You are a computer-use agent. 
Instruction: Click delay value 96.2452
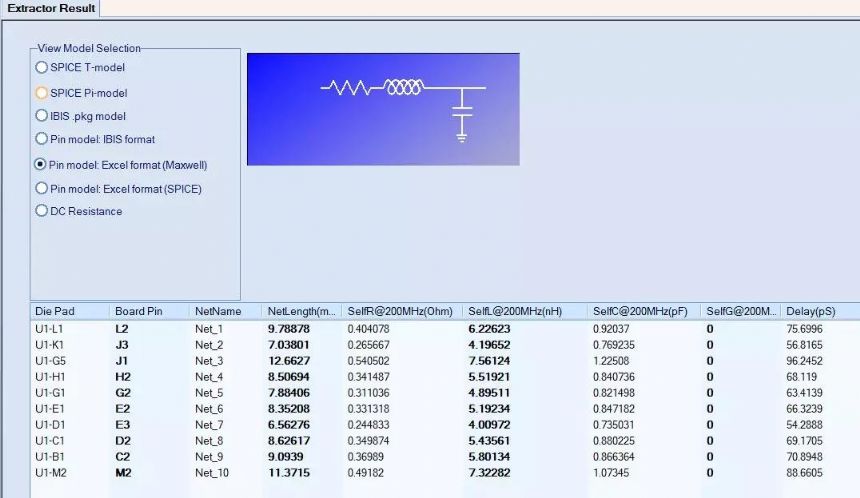click(804, 361)
